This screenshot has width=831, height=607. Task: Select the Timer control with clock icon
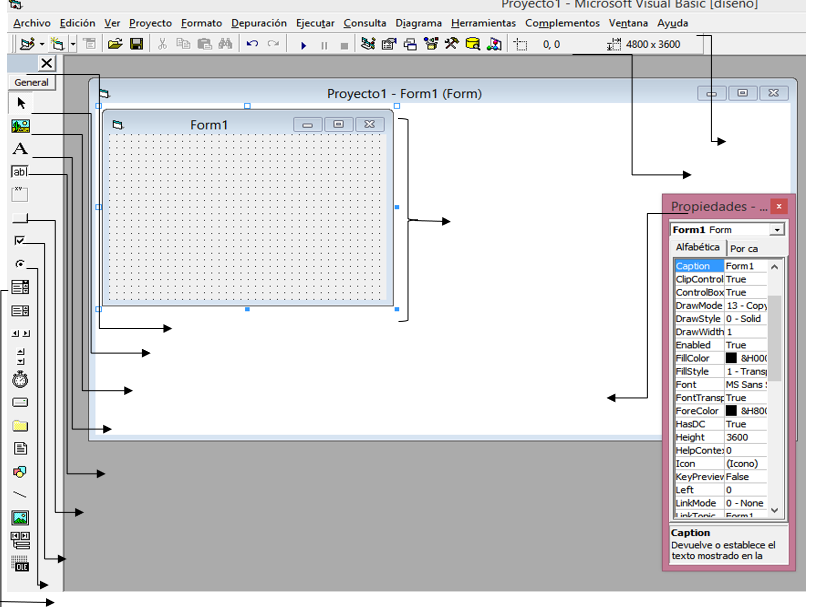click(x=20, y=380)
